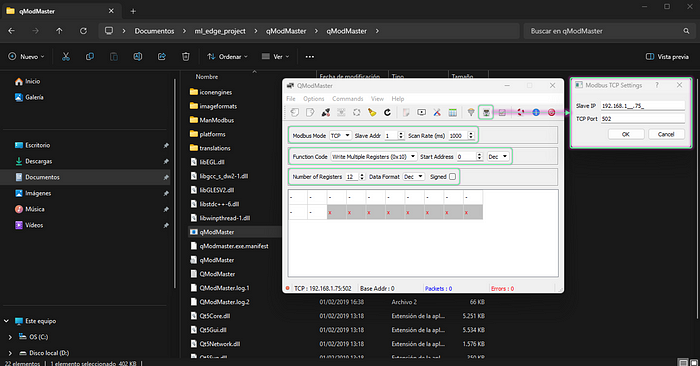Open the translations folder
This screenshot has width=700, height=366.
(x=211, y=148)
